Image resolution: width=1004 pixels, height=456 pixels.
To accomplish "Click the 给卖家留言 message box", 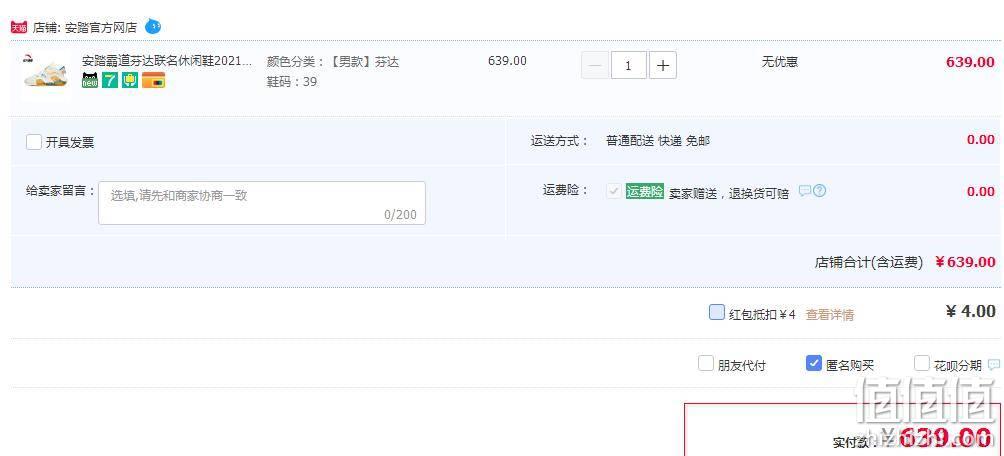I will tap(262, 203).
